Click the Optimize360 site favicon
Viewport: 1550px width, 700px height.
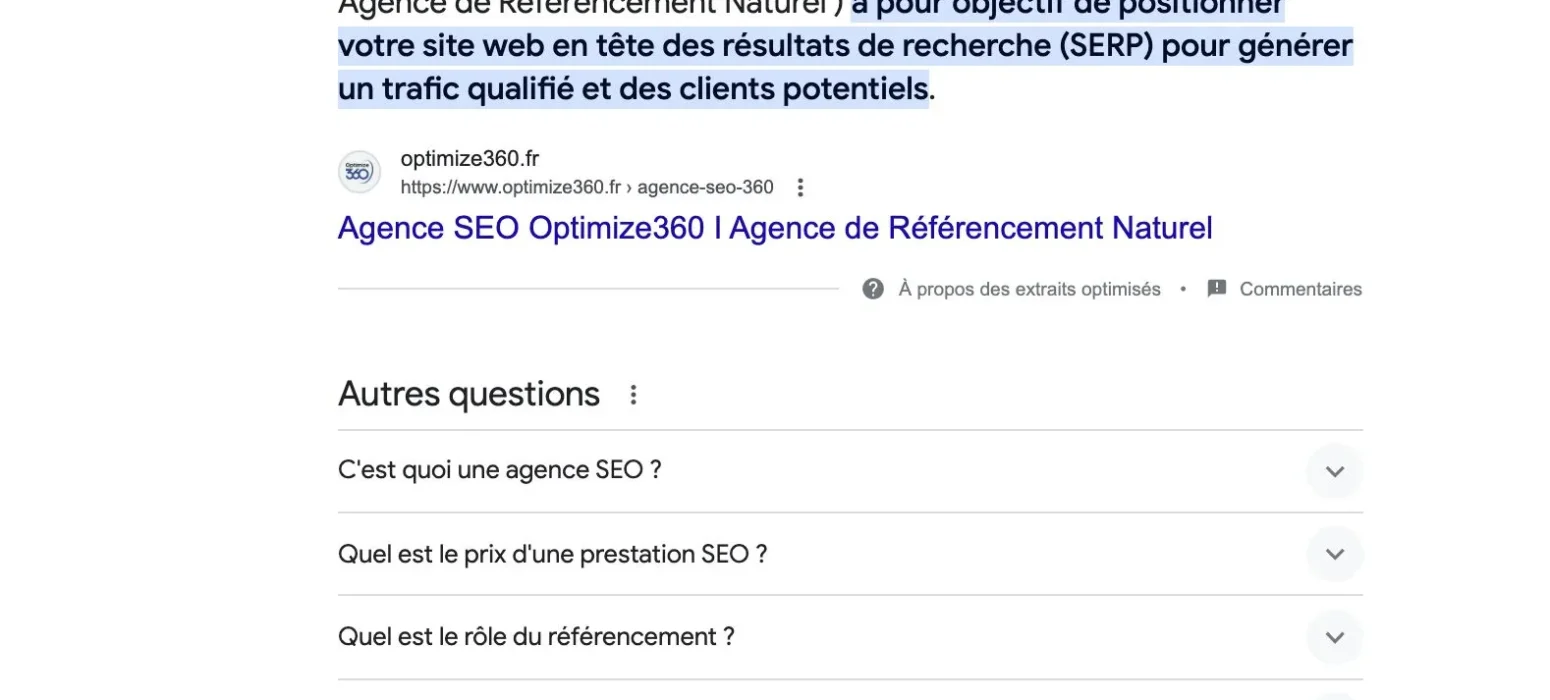359,172
